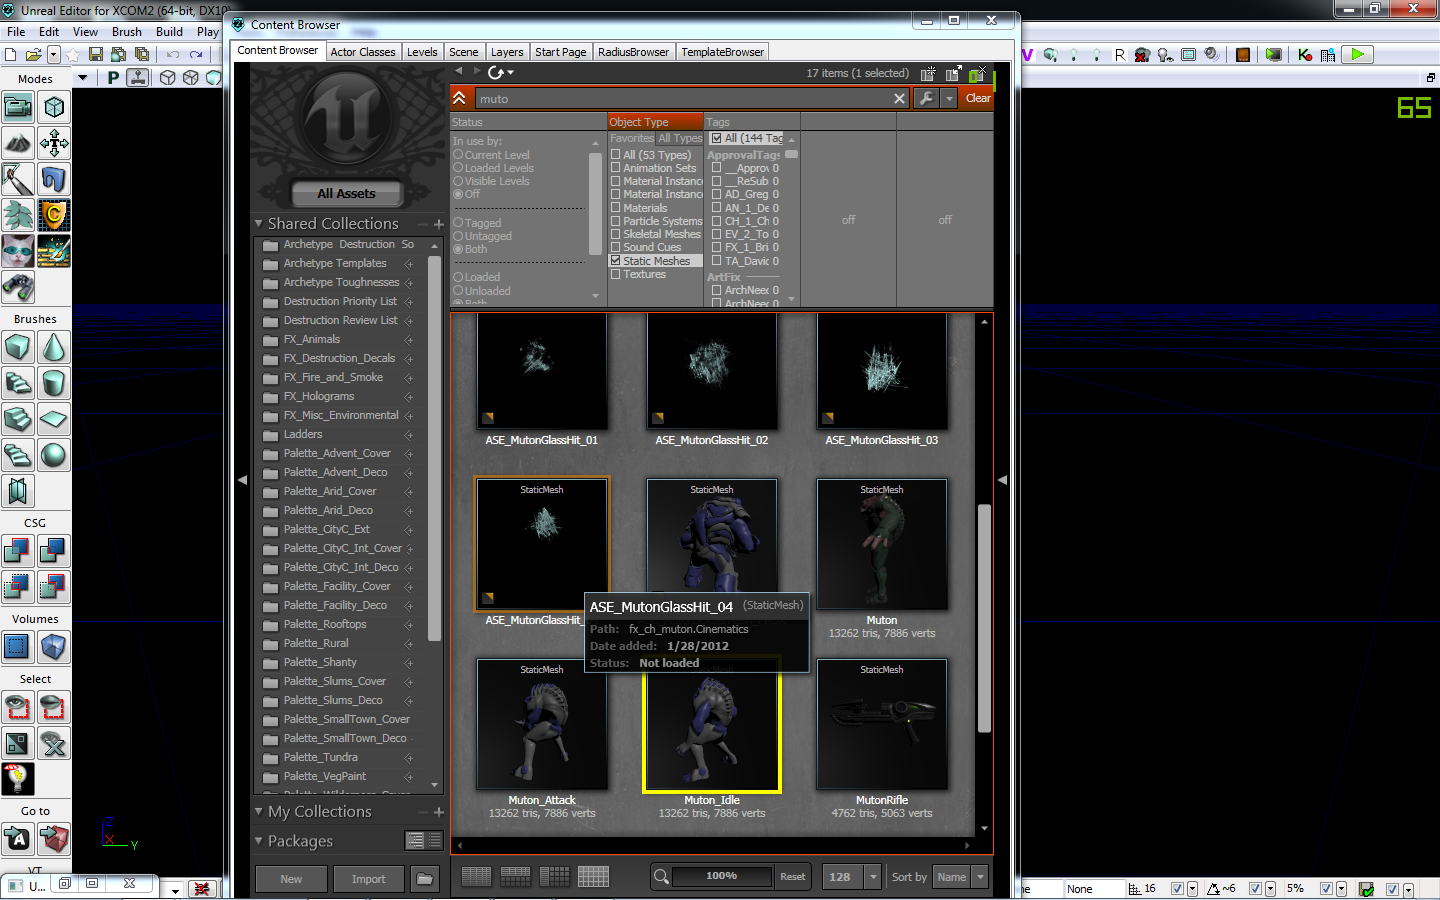Collapse the left collections panel arrow

242,480
